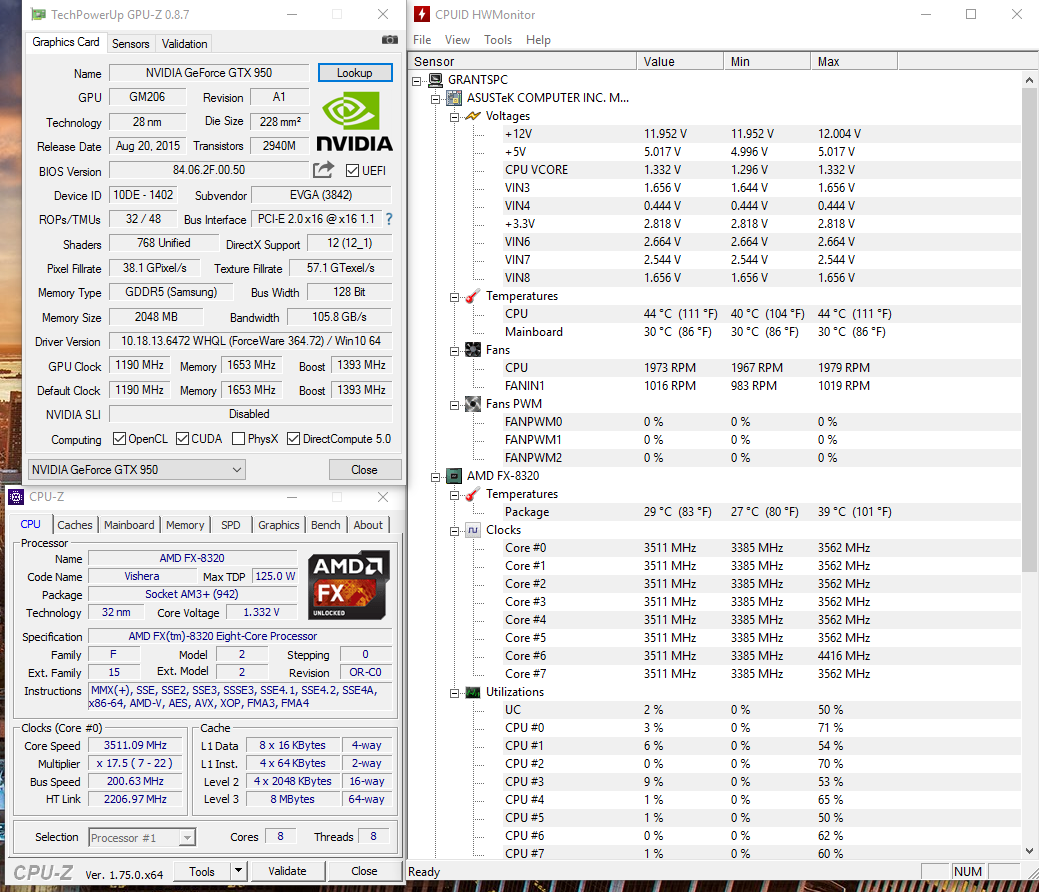Click the HWMonitor scroll up arrow
Viewport: 1039px width, 892px height.
point(1029,80)
